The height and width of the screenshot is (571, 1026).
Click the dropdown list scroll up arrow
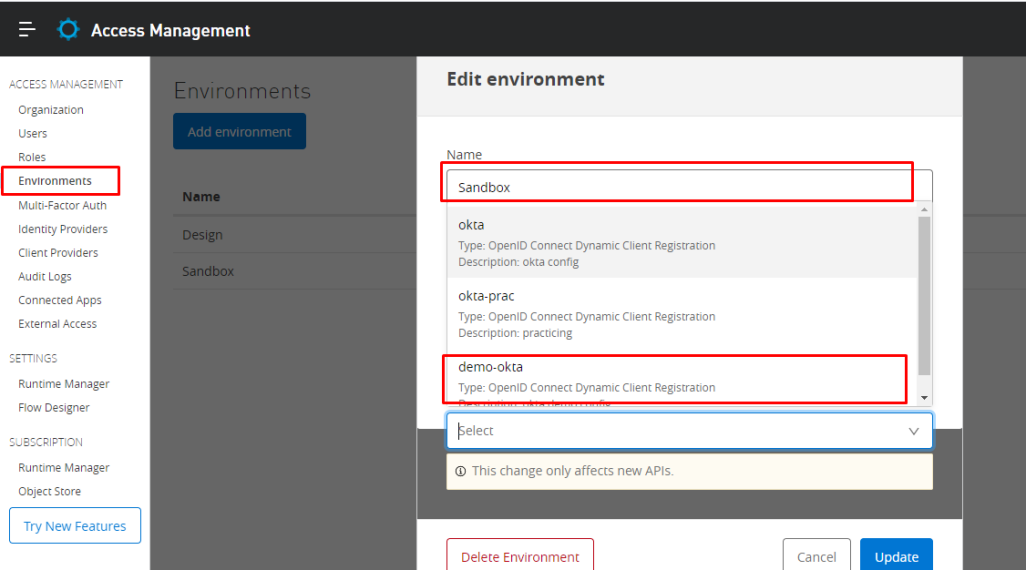[924, 209]
